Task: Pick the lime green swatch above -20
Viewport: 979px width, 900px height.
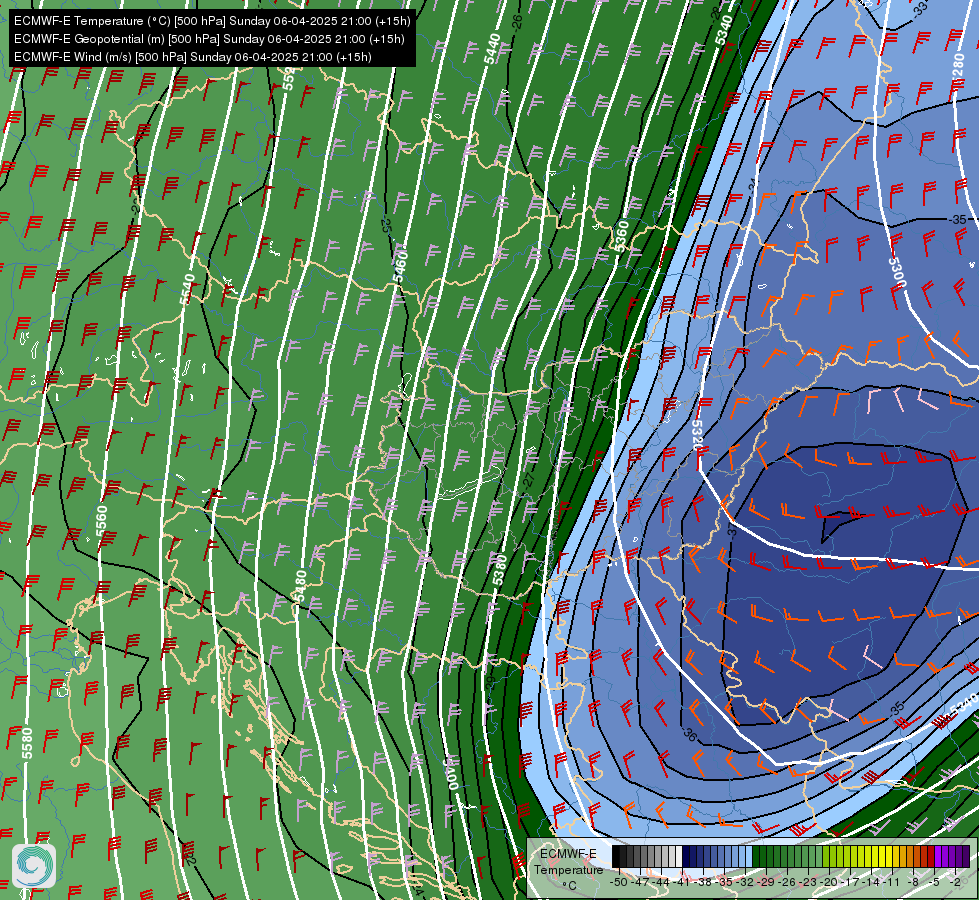Action: click(833, 856)
